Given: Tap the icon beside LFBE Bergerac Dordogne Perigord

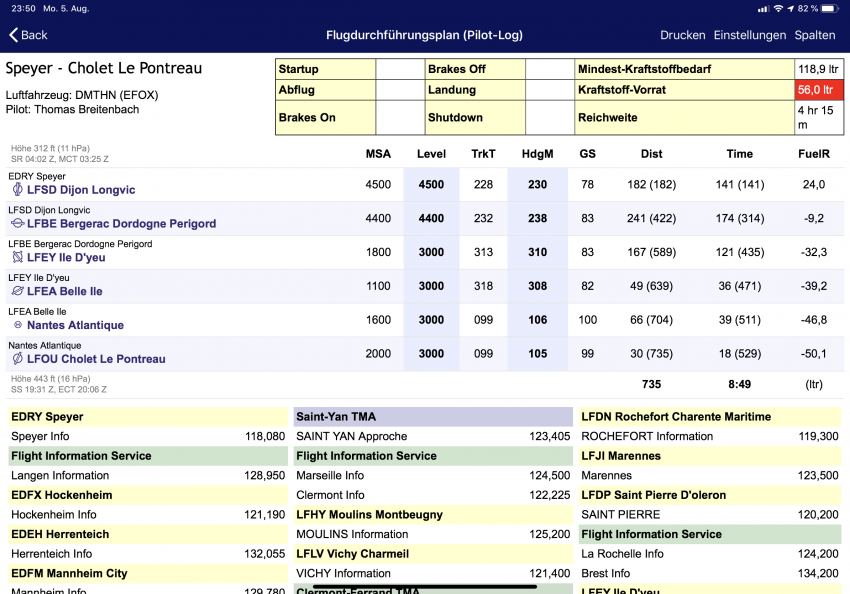Looking at the screenshot, I should (17, 223).
